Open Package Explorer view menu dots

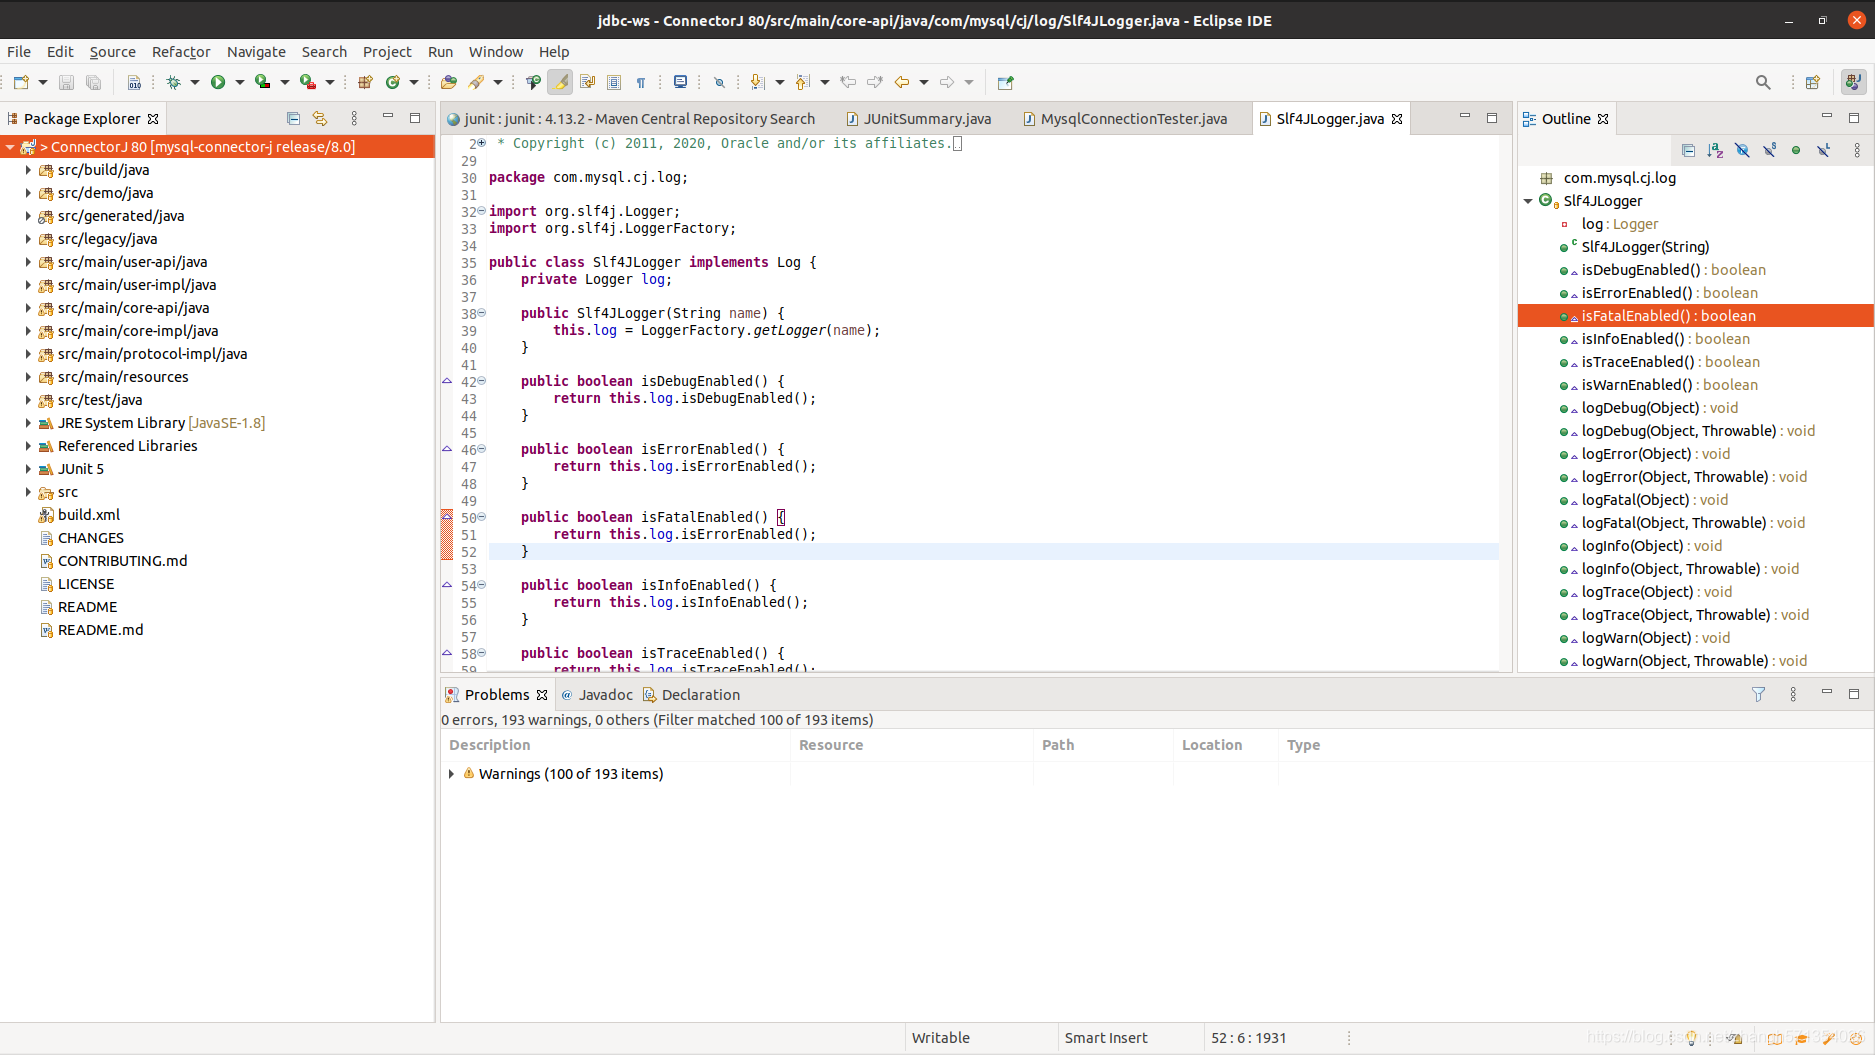354,118
